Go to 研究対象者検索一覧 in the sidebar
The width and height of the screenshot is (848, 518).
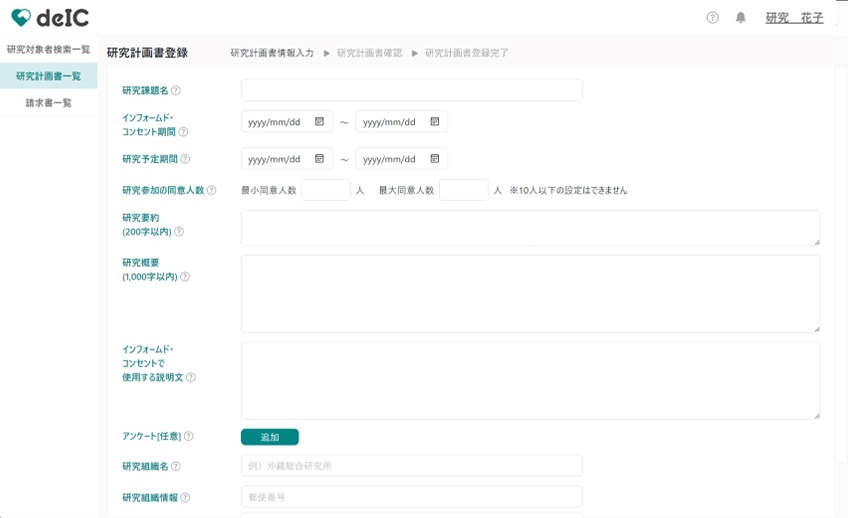click(49, 50)
